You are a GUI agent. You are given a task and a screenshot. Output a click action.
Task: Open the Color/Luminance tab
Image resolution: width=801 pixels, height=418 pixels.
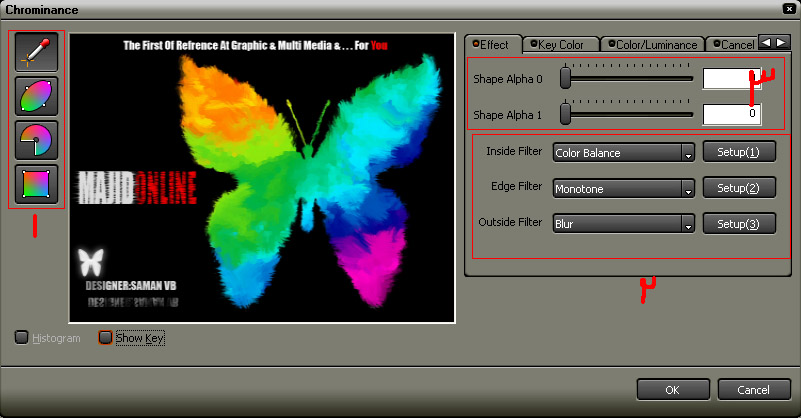(x=652, y=45)
